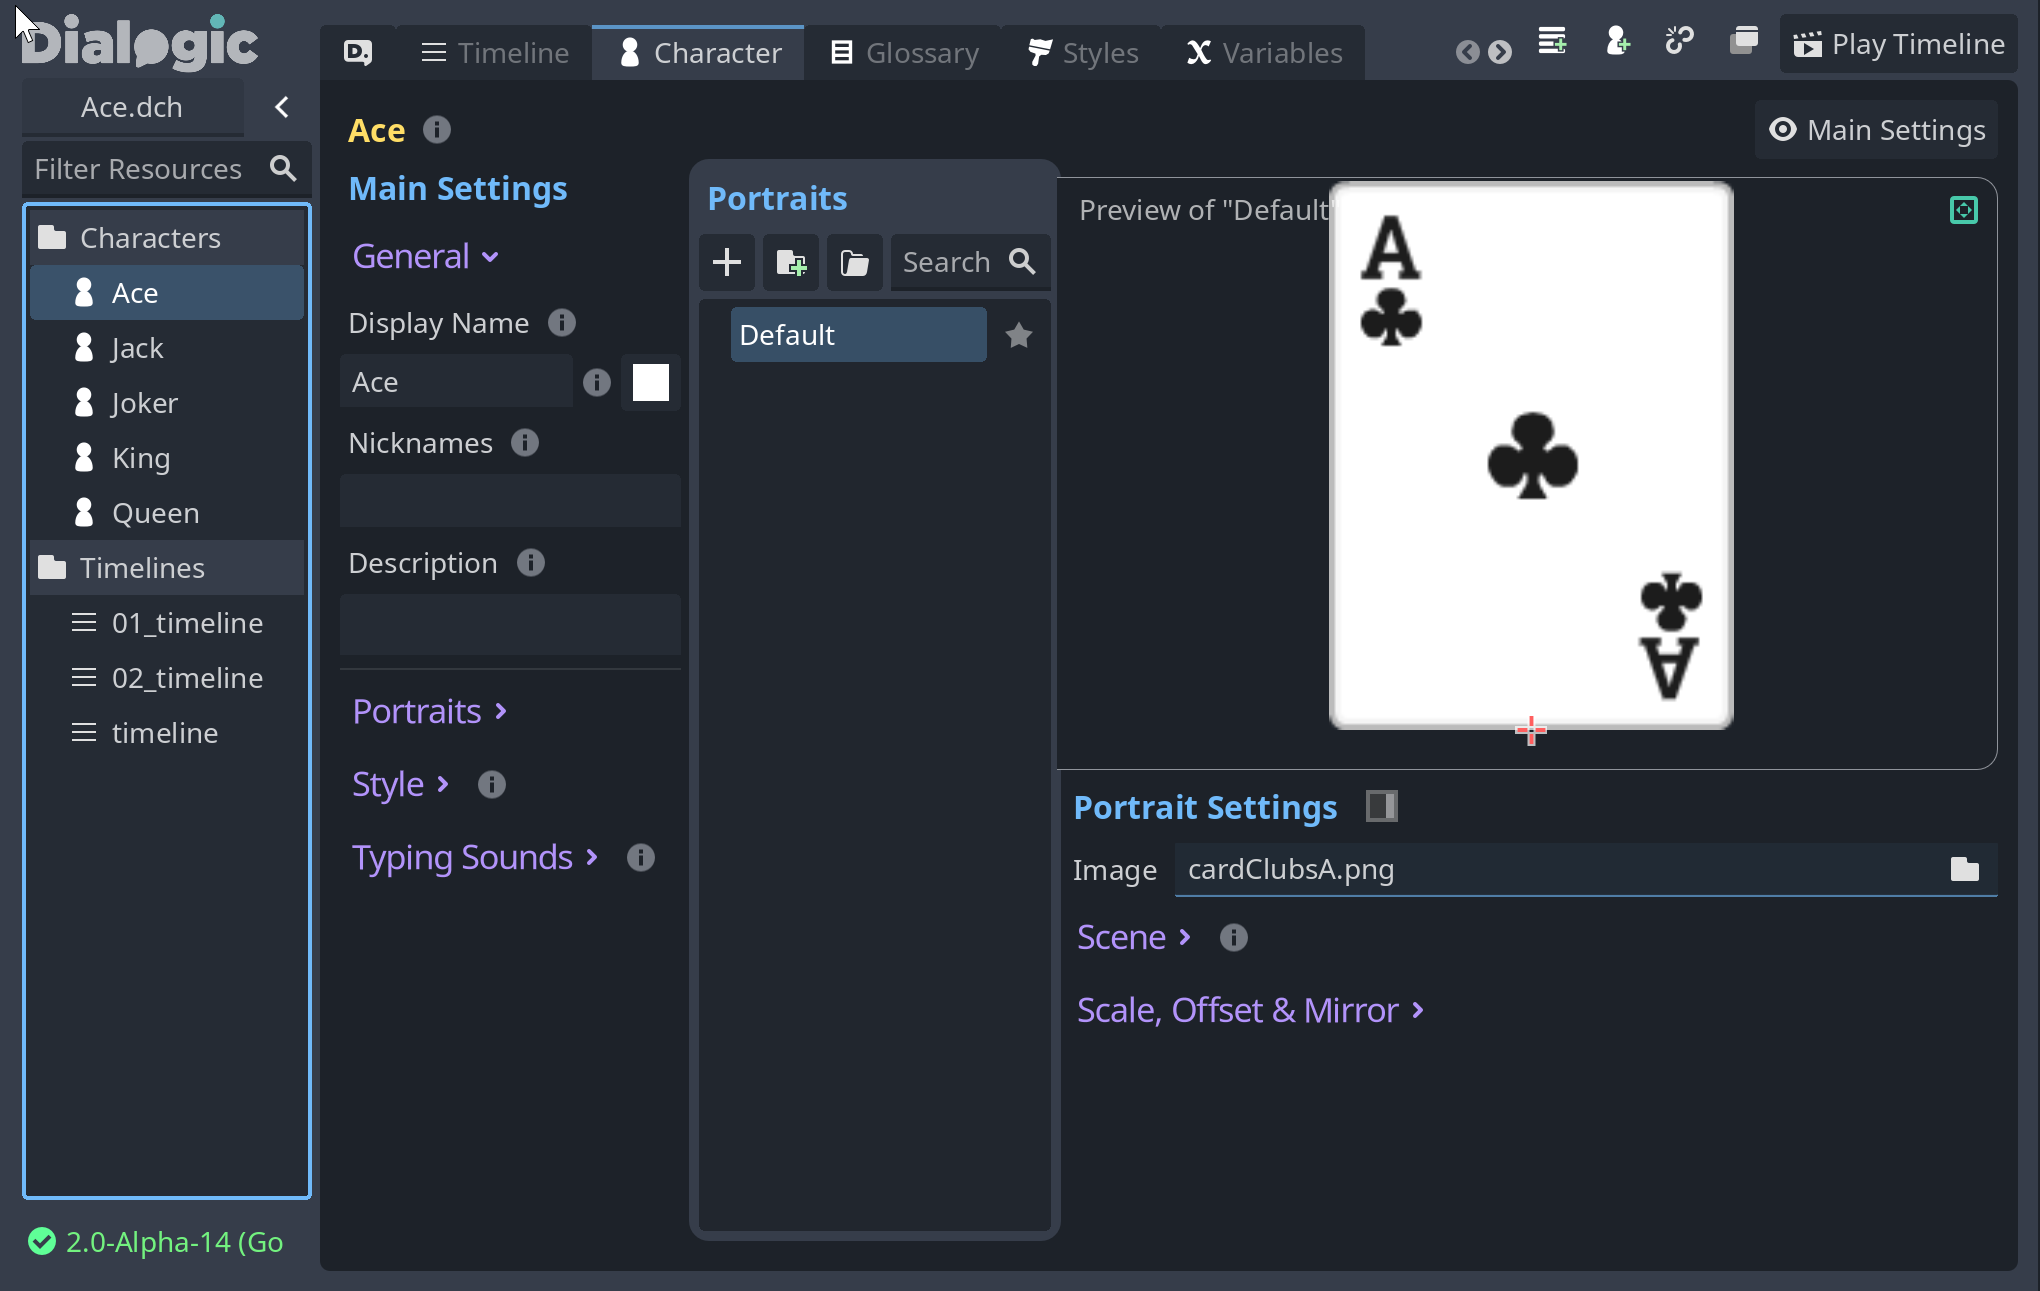Viewport: 2040px width, 1291px height.
Task: Expand Scale, Offset & Mirror section
Action: click(x=1251, y=1011)
